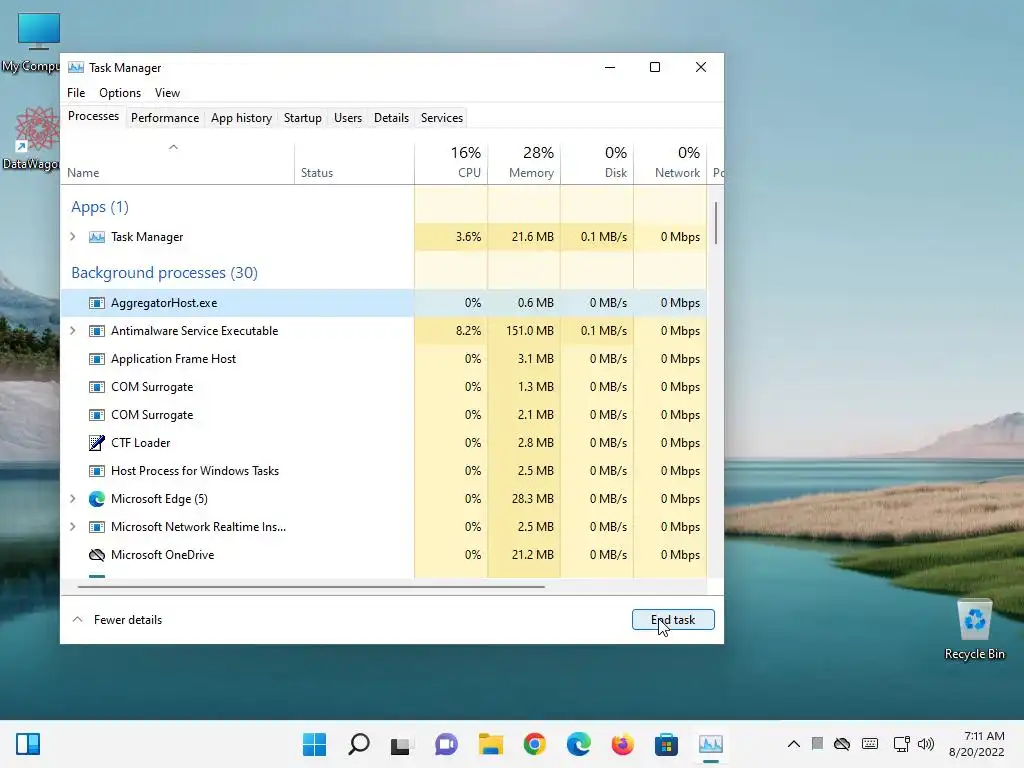Screen dimensions: 1024x768
Task: Open the Windows Start menu
Action: point(314,744)
